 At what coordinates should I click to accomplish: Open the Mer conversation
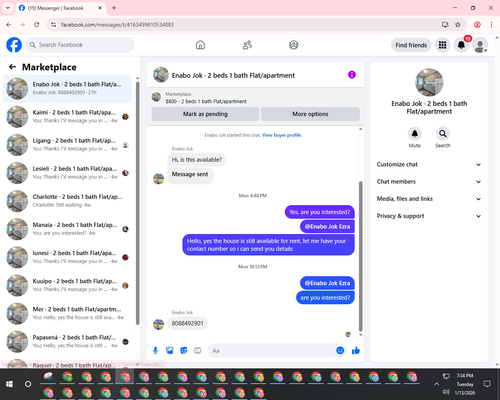click(x=67, y=313)
